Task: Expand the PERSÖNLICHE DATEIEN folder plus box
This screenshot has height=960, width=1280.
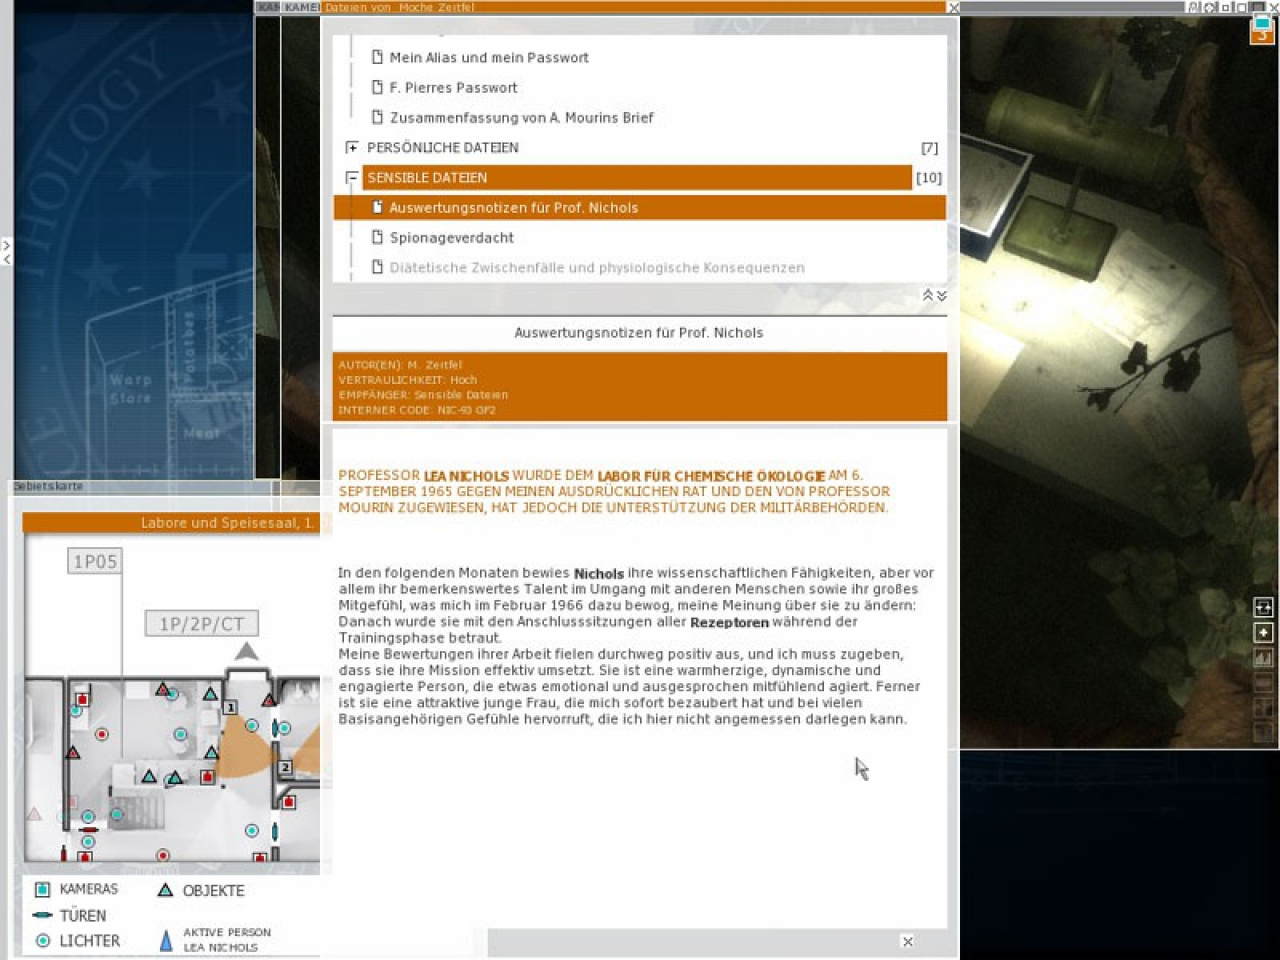Action: 352,148
